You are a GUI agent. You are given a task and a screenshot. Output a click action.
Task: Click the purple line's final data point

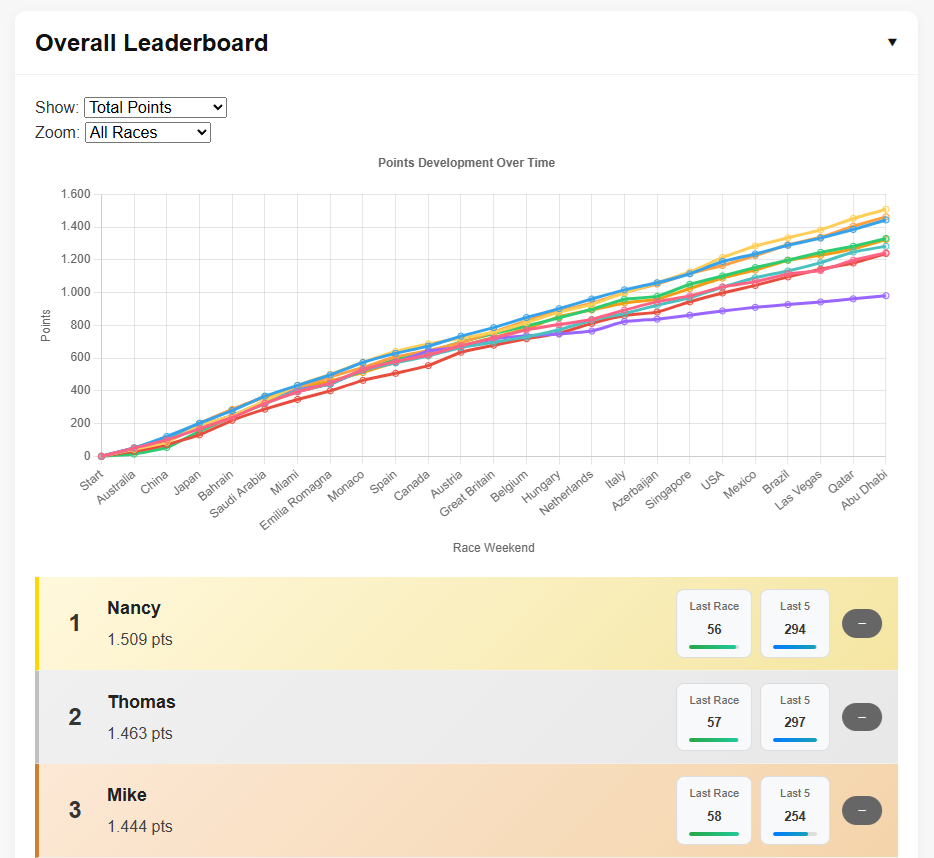(x=886, y=295)
